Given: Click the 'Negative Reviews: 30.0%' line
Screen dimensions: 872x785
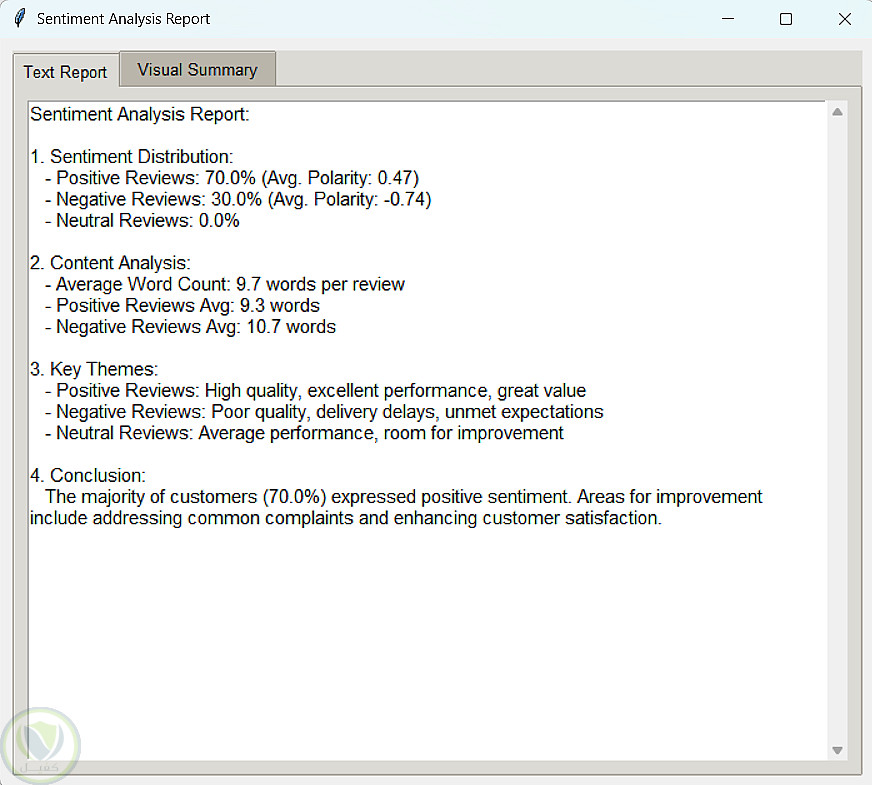Looking at the screenshot, I should coord(238,199).
